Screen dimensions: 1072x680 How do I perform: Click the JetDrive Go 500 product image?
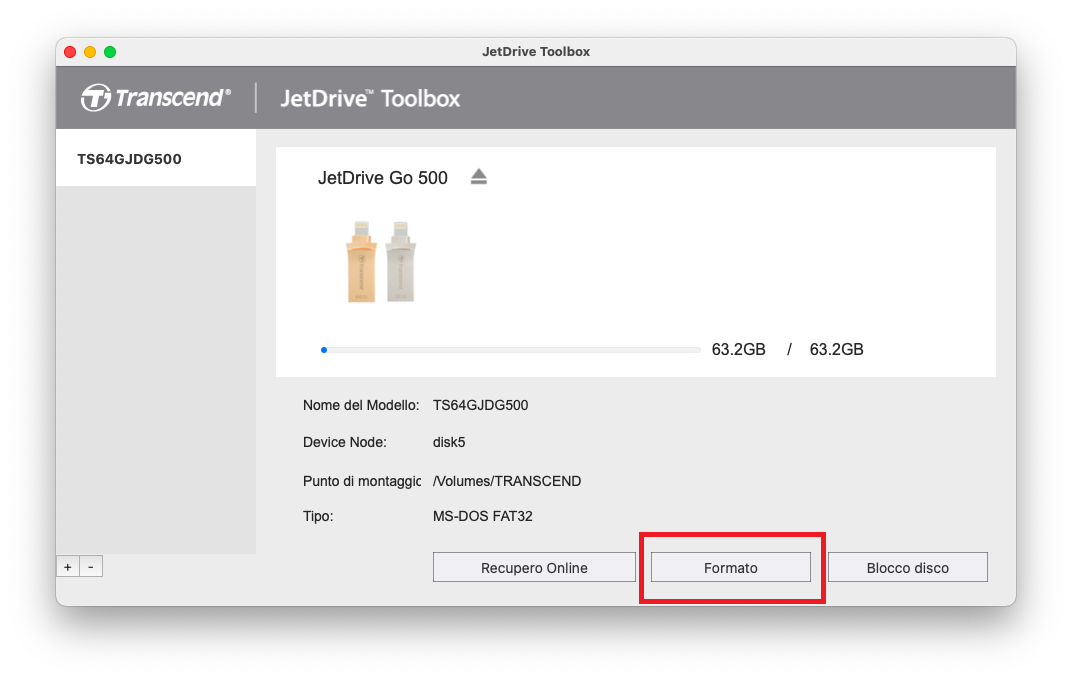coord(381,262)
